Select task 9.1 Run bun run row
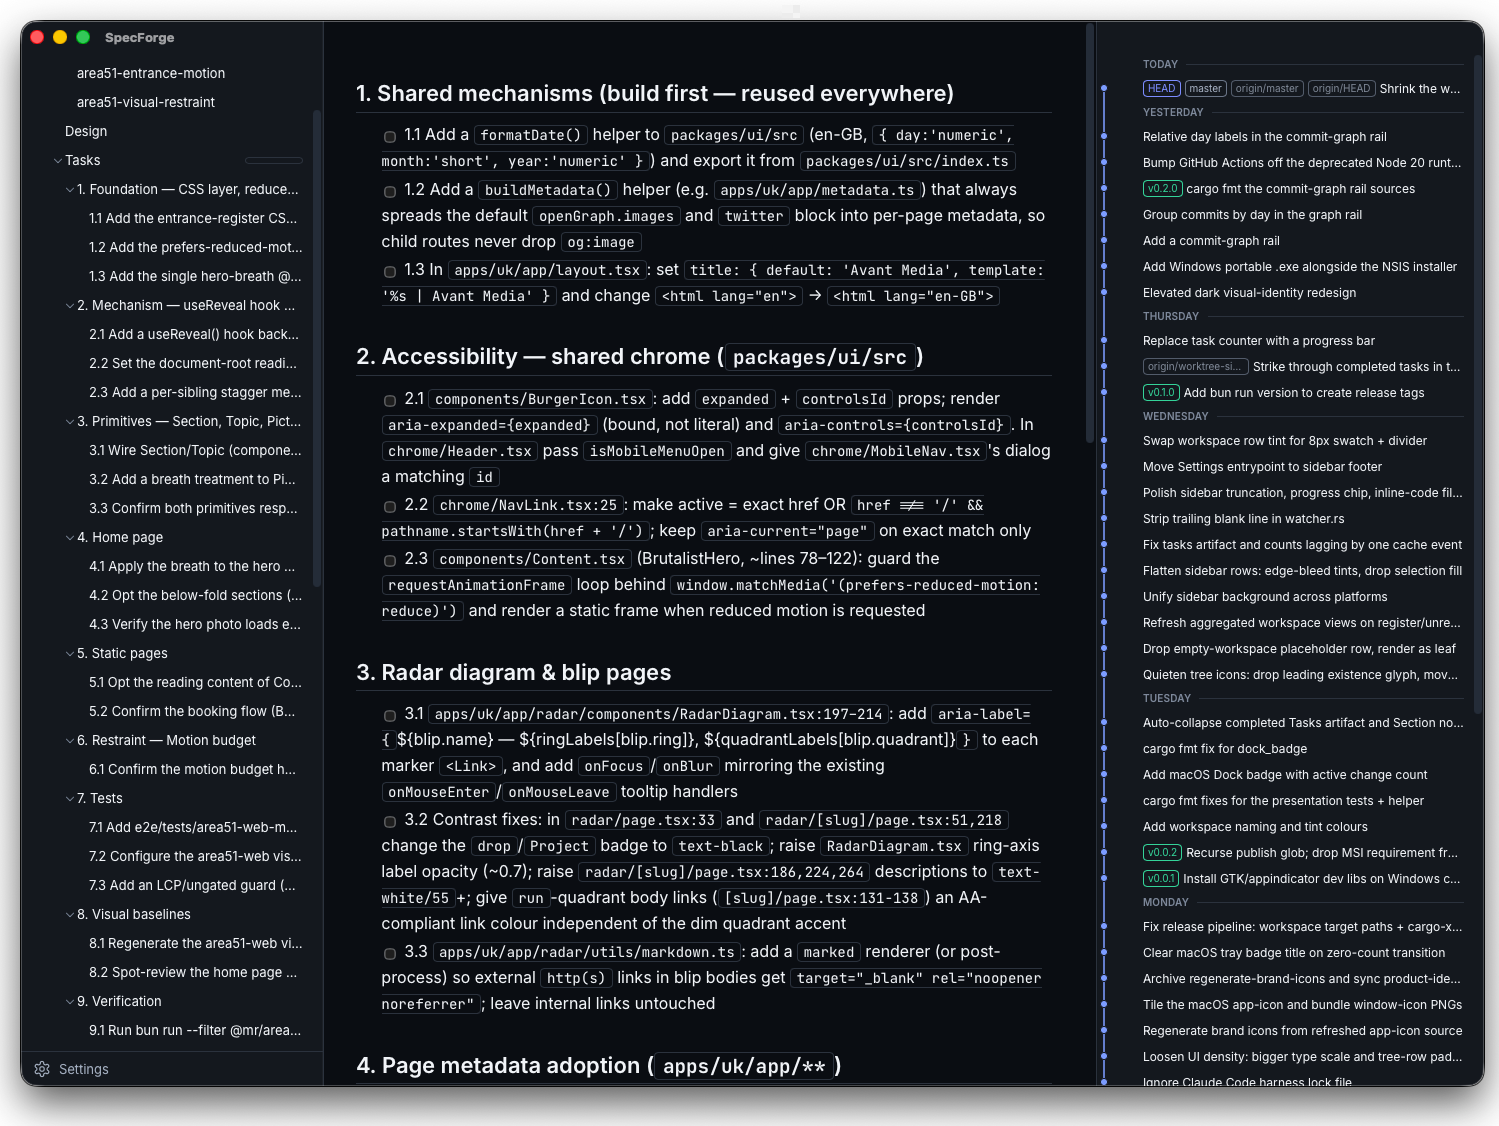Image resolution: width=1499 pixels, height=1126 pixels. pyautogui.click(x=195, y=1030)
